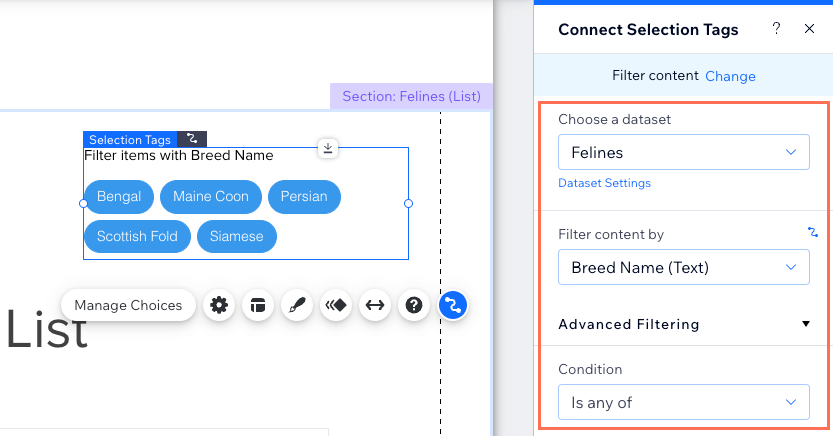Click connection icon beside Filter content by
The image size is (833, 436).
(x=812, y=232)
